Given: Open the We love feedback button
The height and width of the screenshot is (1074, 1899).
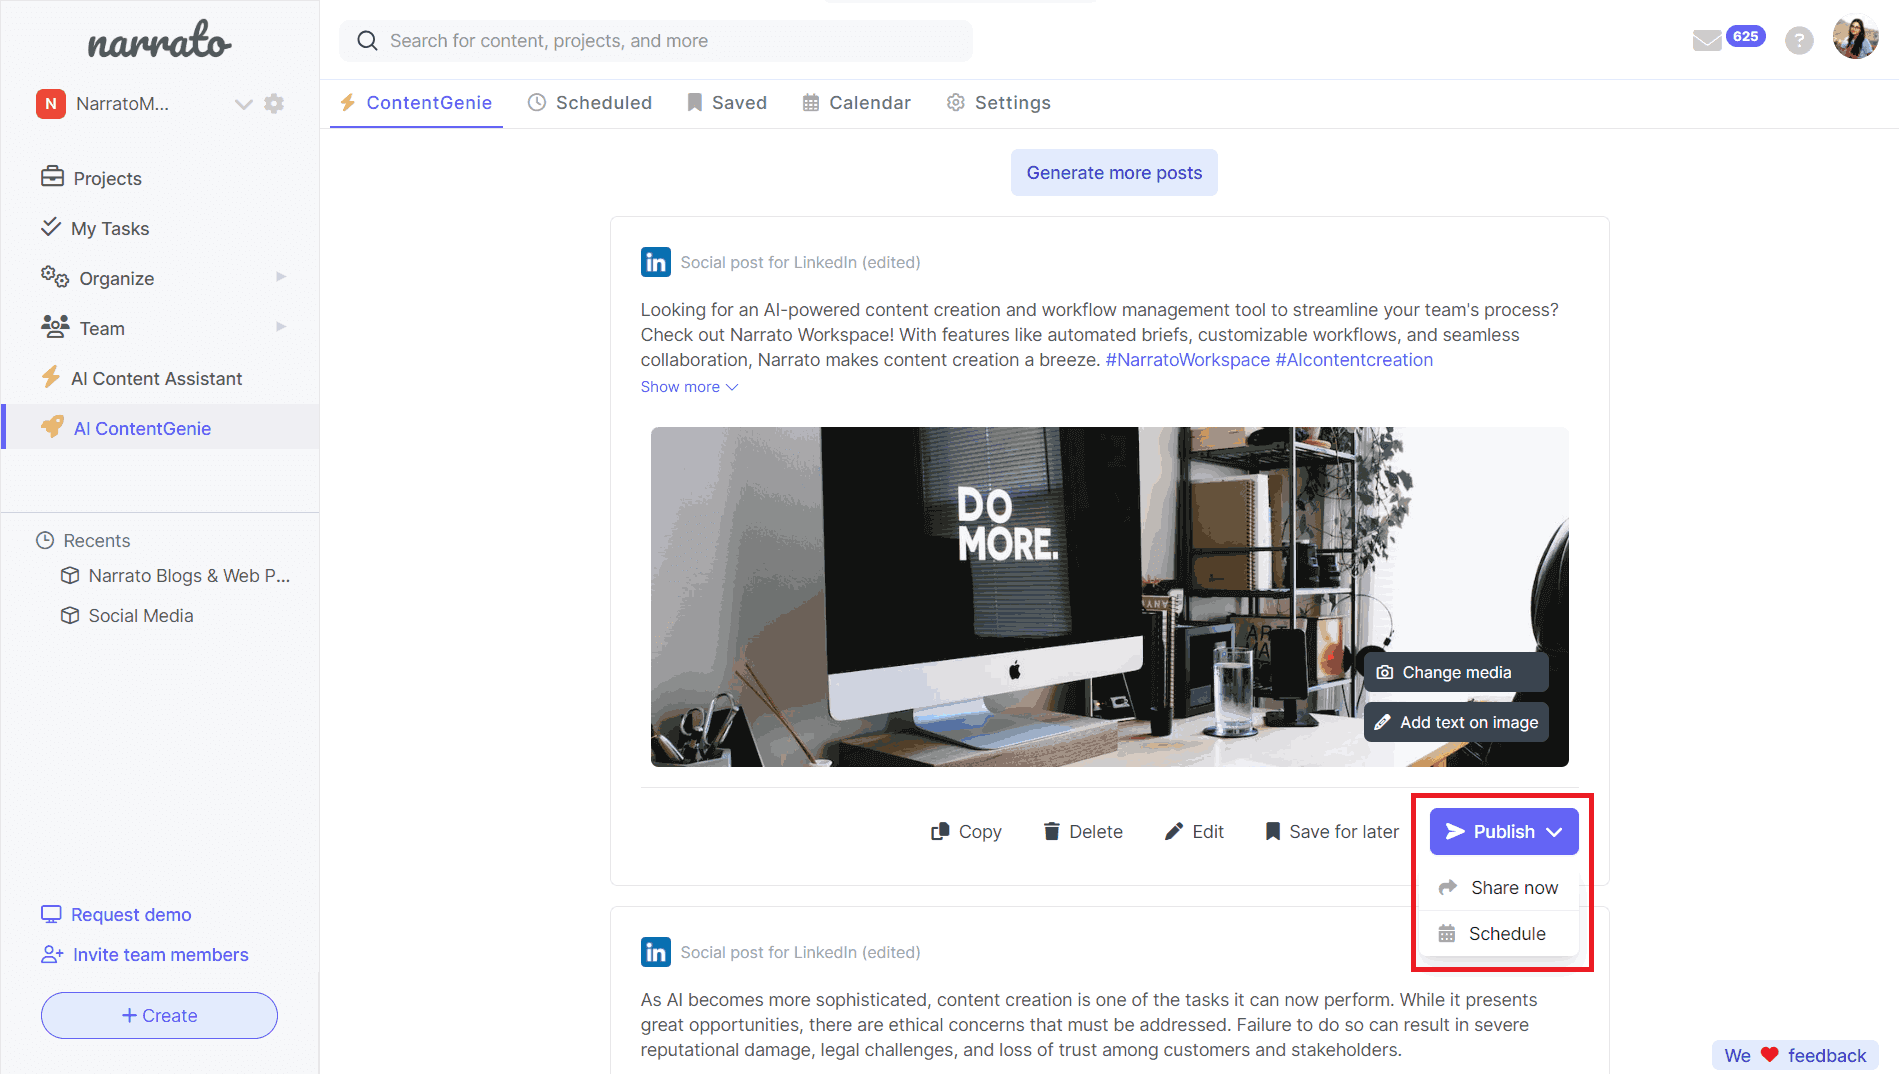Looking at the screenshot, I should pos(1795,1055).
